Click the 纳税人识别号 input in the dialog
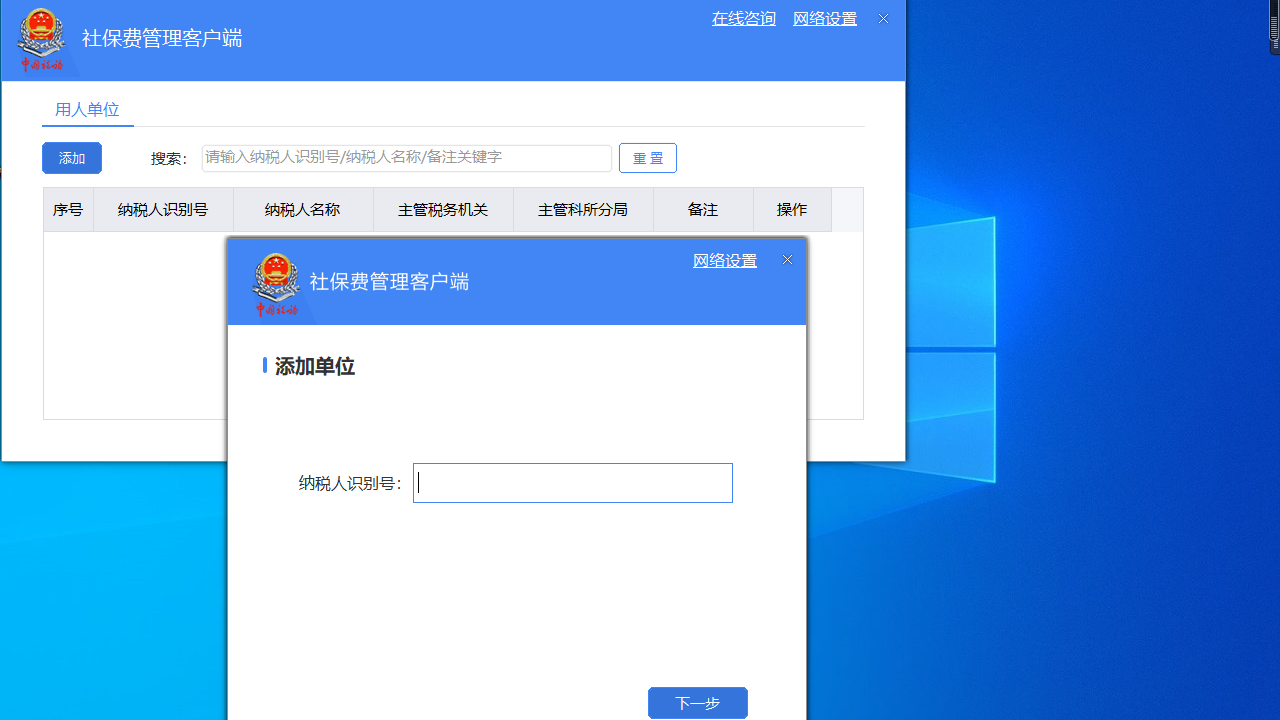This screenshot has height=720, width=1280. tap(572, 482)
